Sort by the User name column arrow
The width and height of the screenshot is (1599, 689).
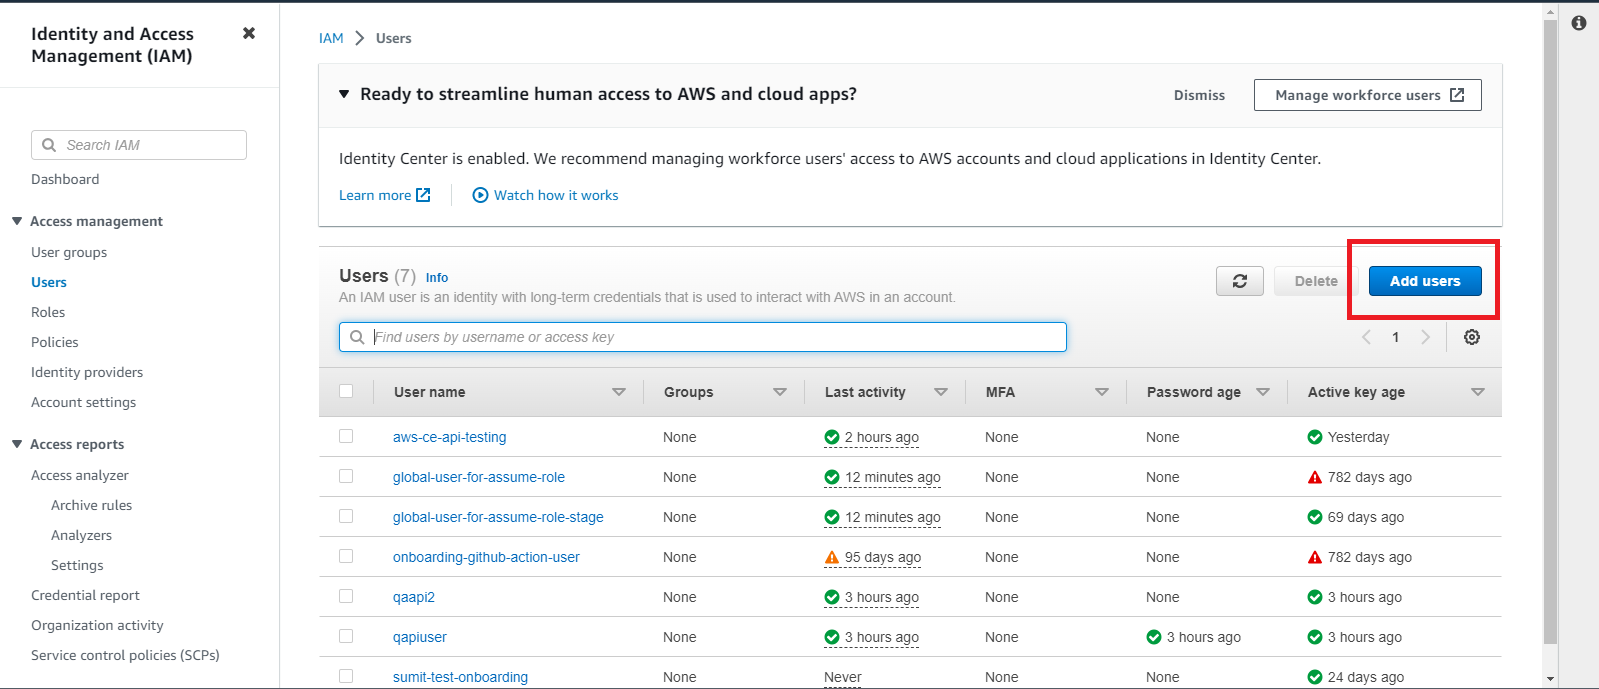618,392
